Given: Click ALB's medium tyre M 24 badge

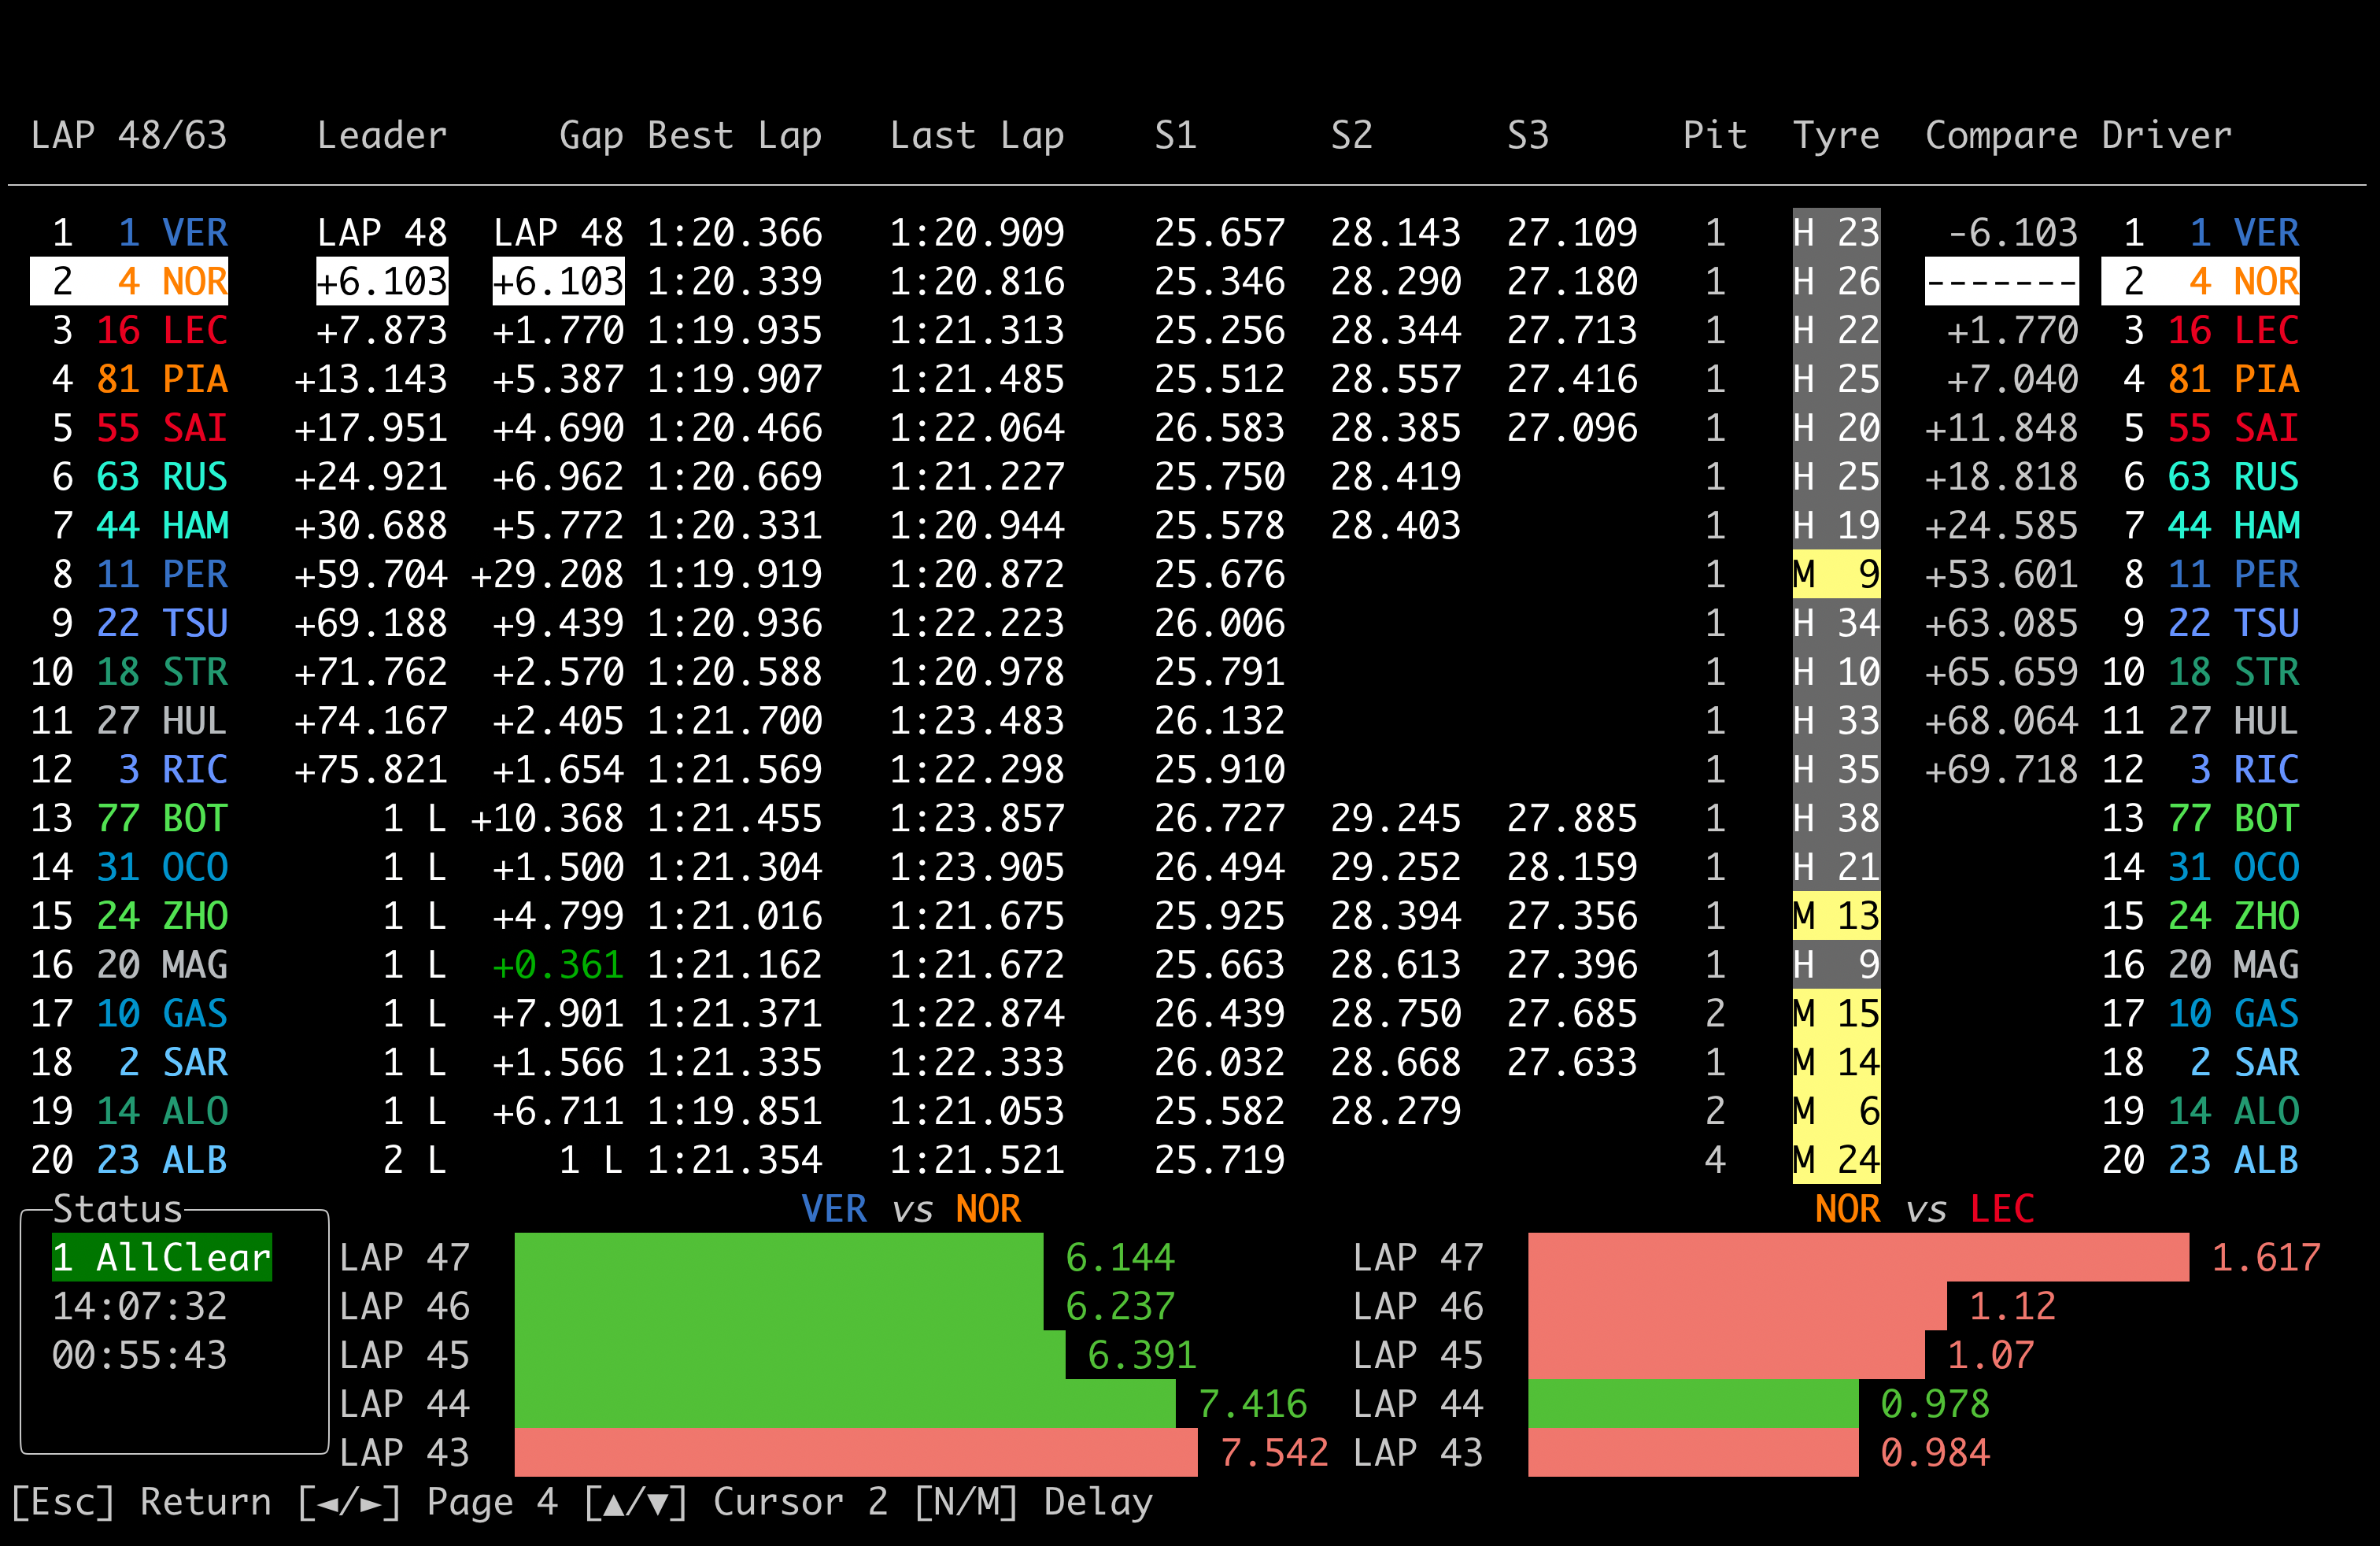Looking at the screenshot, I should click(x=1835, y=1160).
